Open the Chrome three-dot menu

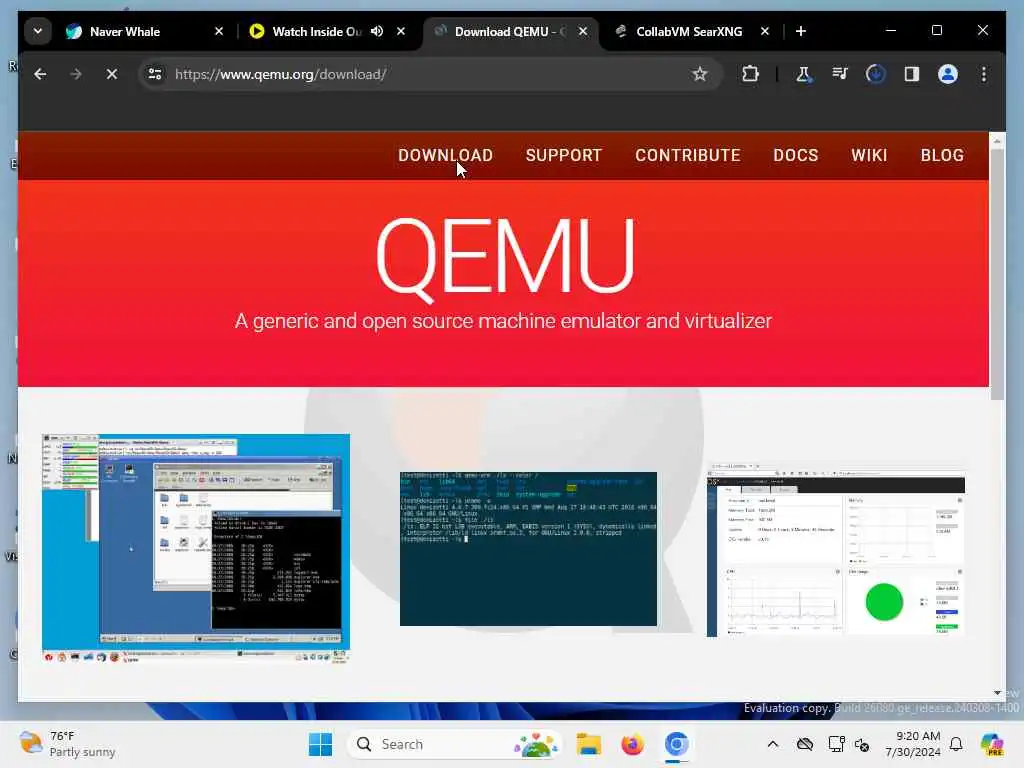point(984,74)
